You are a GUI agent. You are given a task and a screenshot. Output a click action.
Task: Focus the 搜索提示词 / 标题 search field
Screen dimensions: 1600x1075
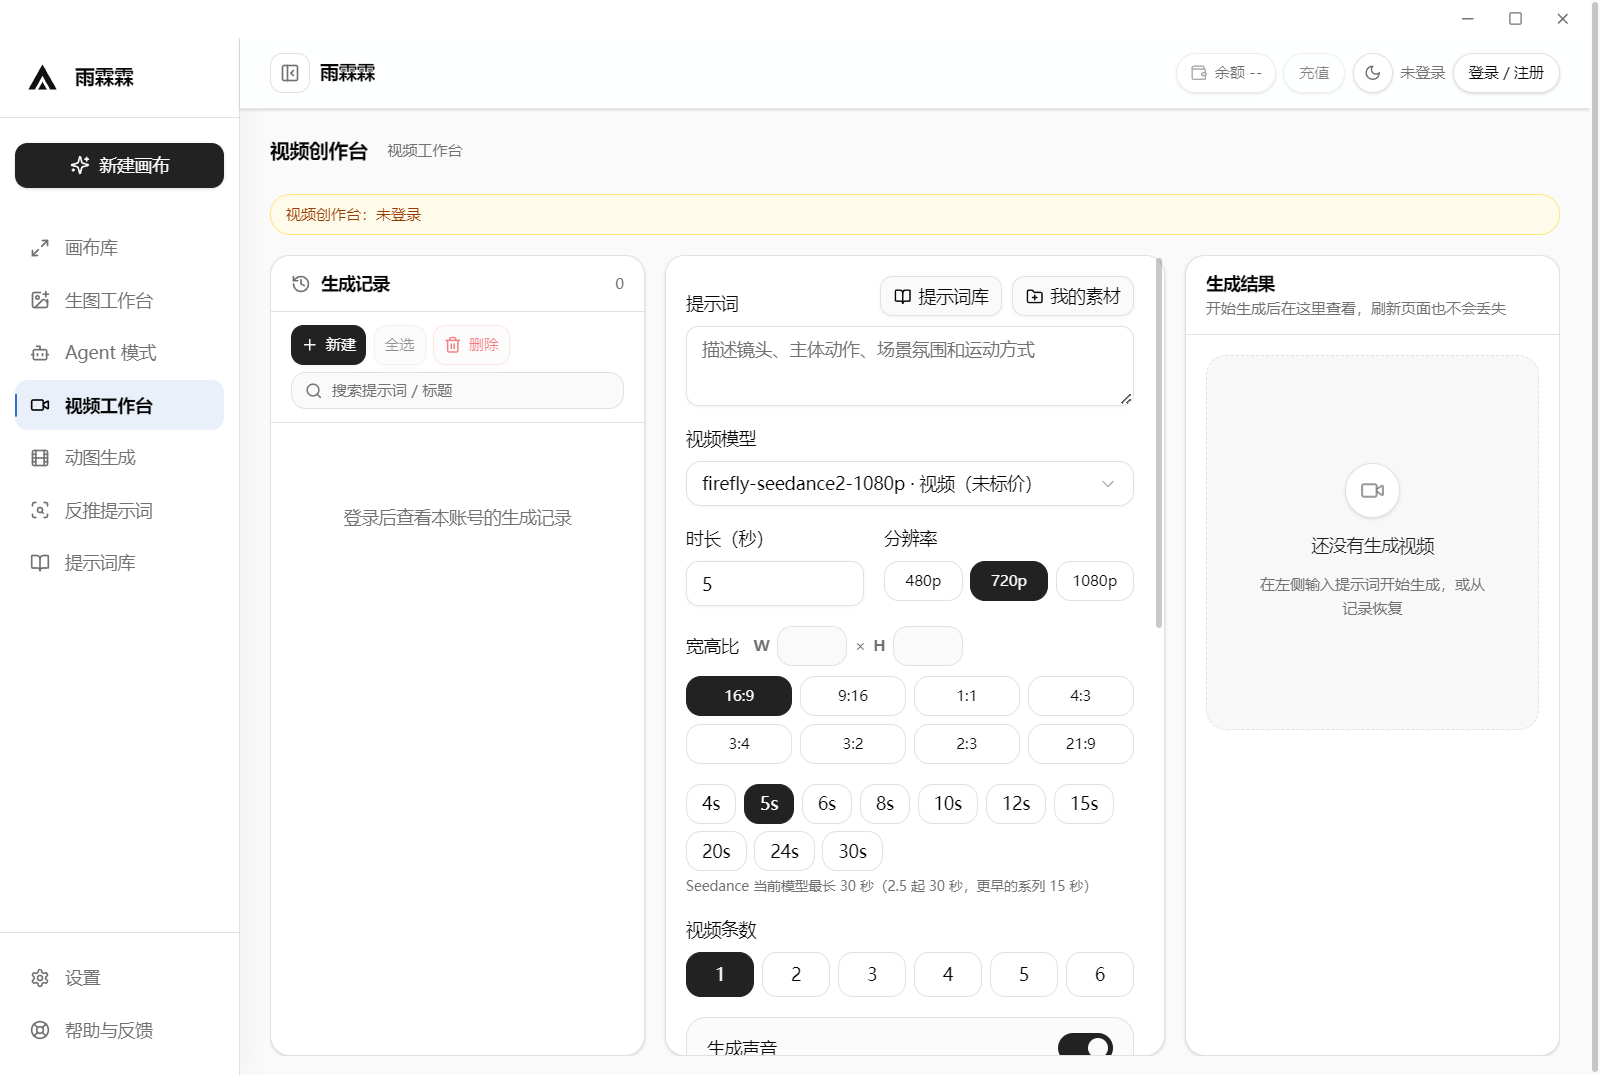(457, 391)
